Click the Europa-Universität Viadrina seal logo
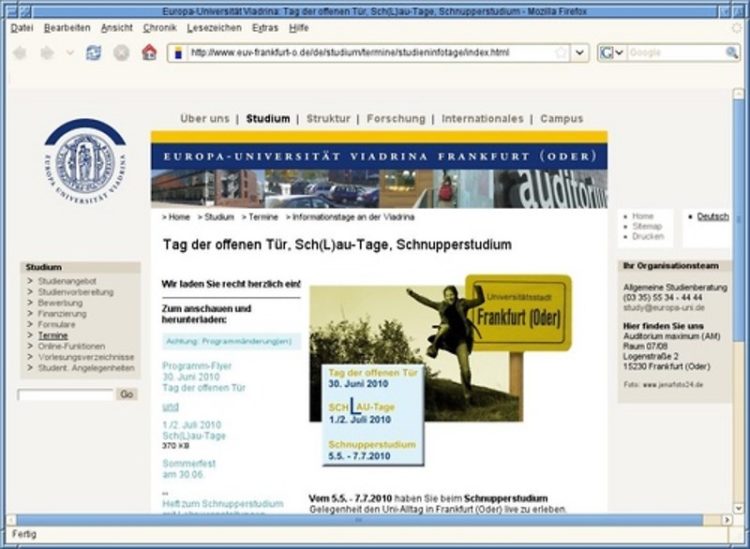 85,163
